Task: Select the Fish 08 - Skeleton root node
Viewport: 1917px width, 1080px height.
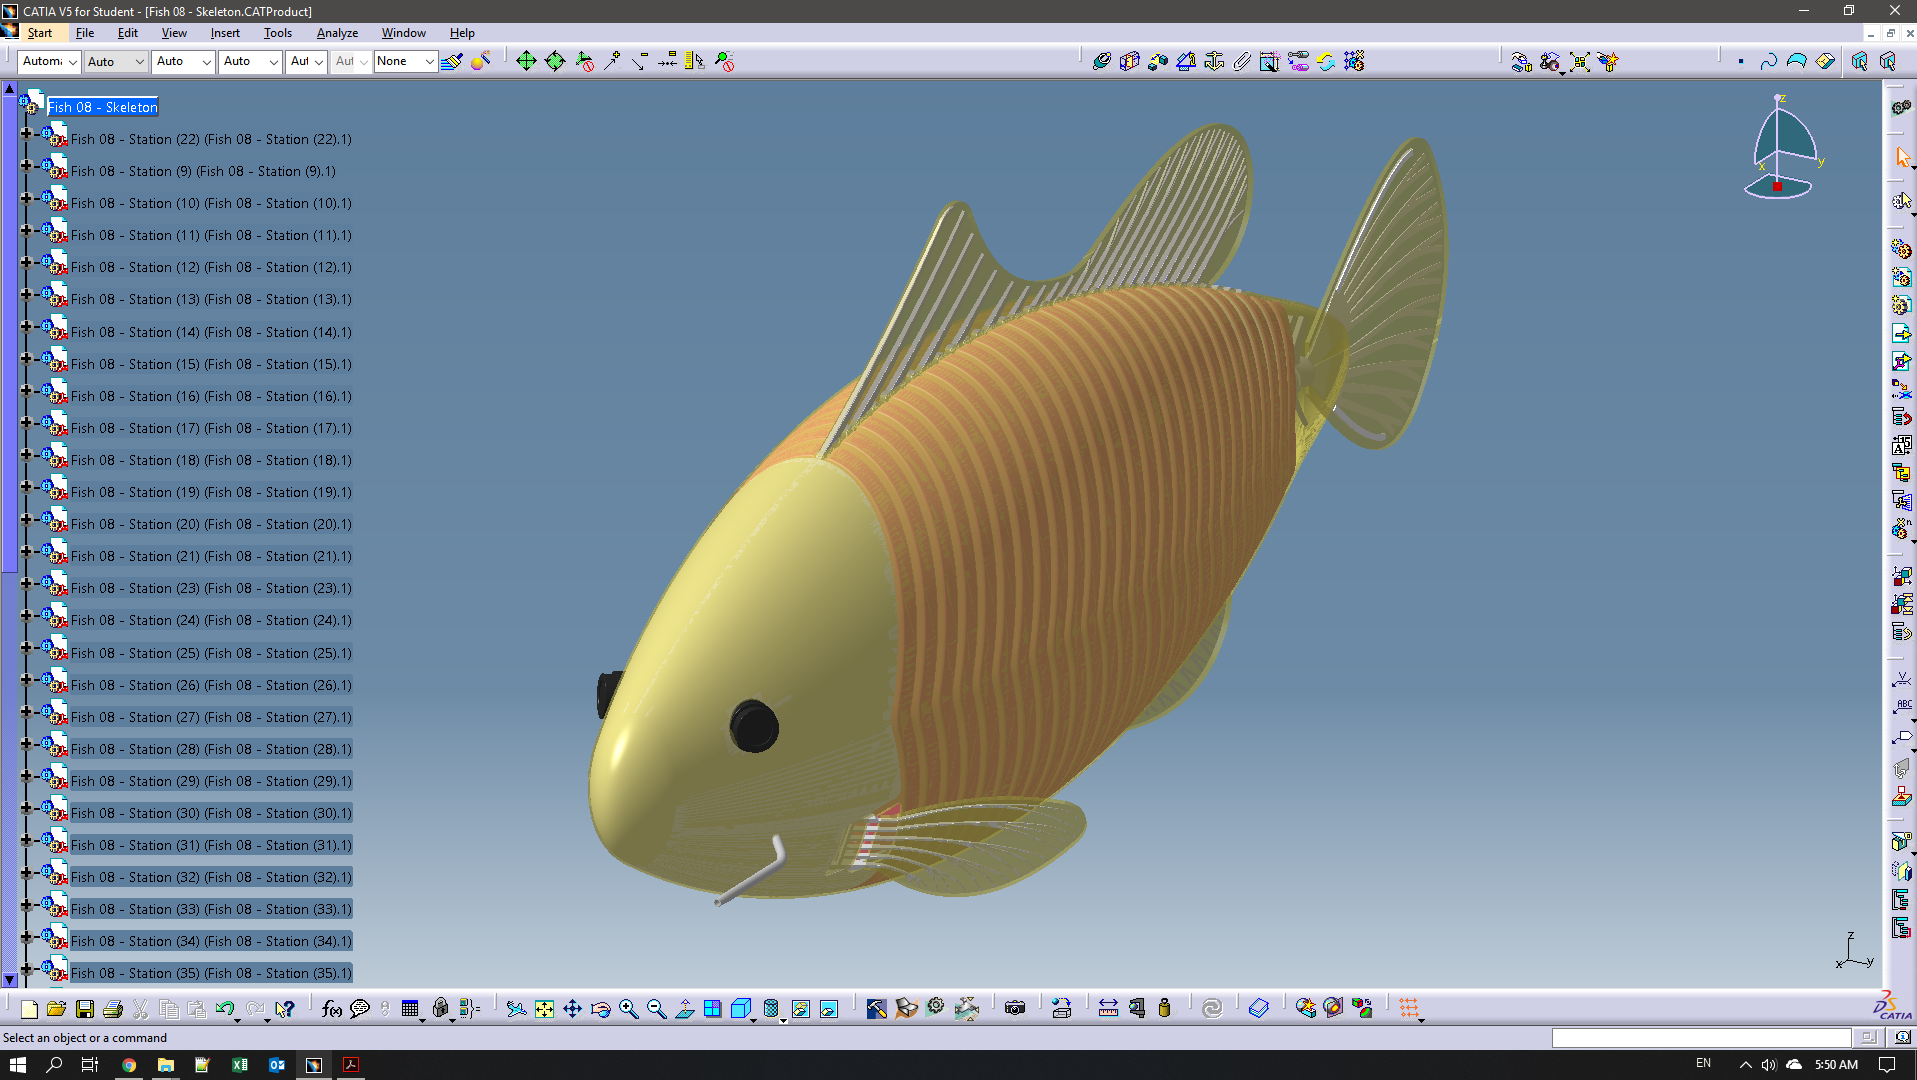Action: pyautogui.click(x=103, y=107)
